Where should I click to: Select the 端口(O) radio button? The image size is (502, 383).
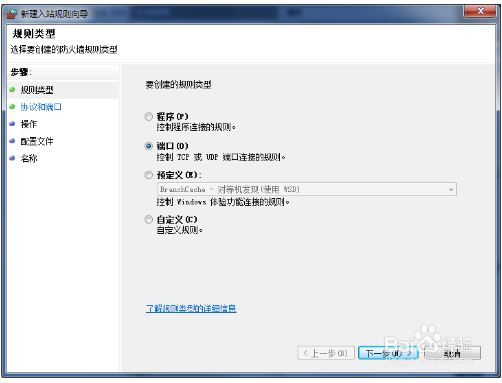coord(149,146)
